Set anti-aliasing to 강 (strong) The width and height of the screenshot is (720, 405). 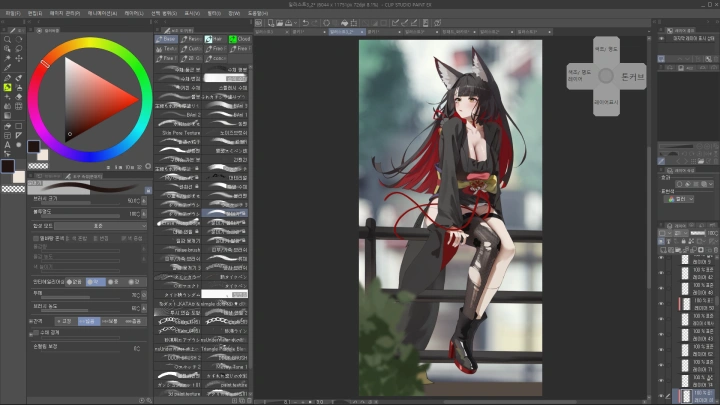click(135, 282)
